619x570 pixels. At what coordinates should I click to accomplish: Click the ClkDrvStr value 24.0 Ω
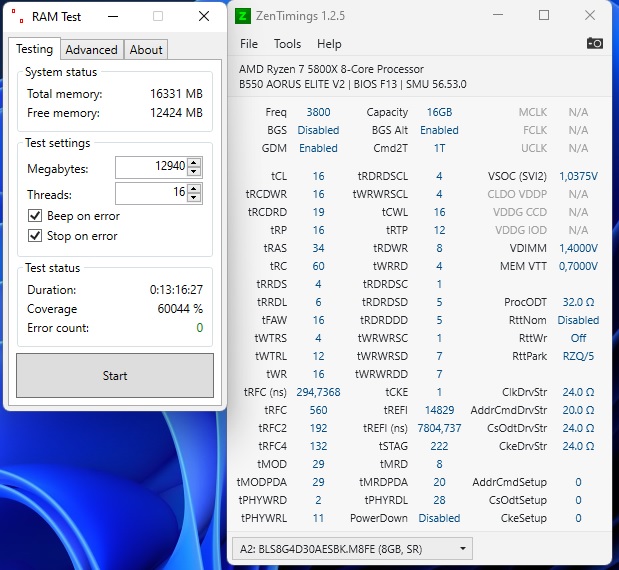click(x=578, y=392)
